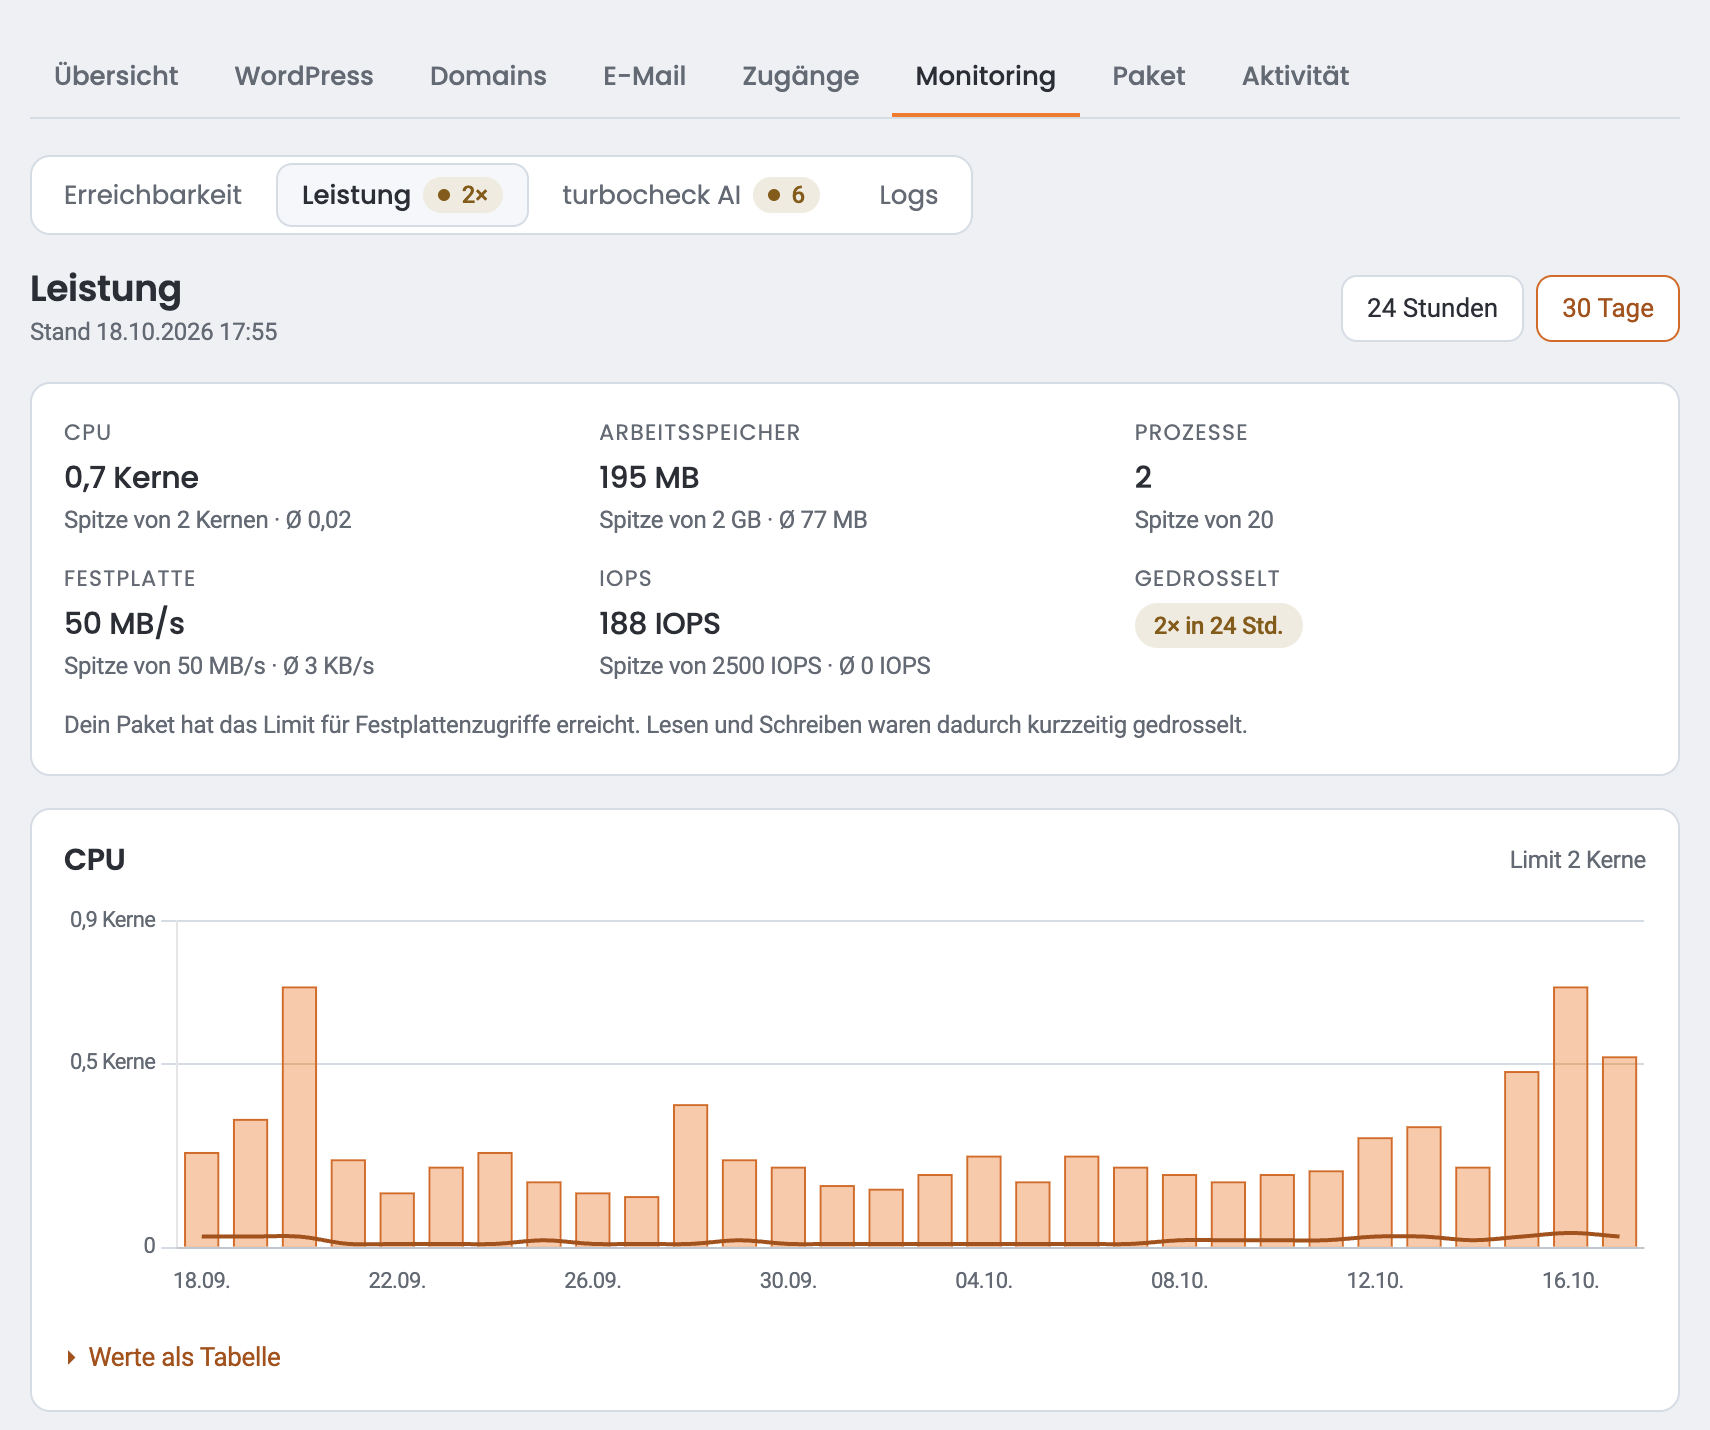
Task: Click the 12.10. axis date label
Action: pos(1374,1281)
